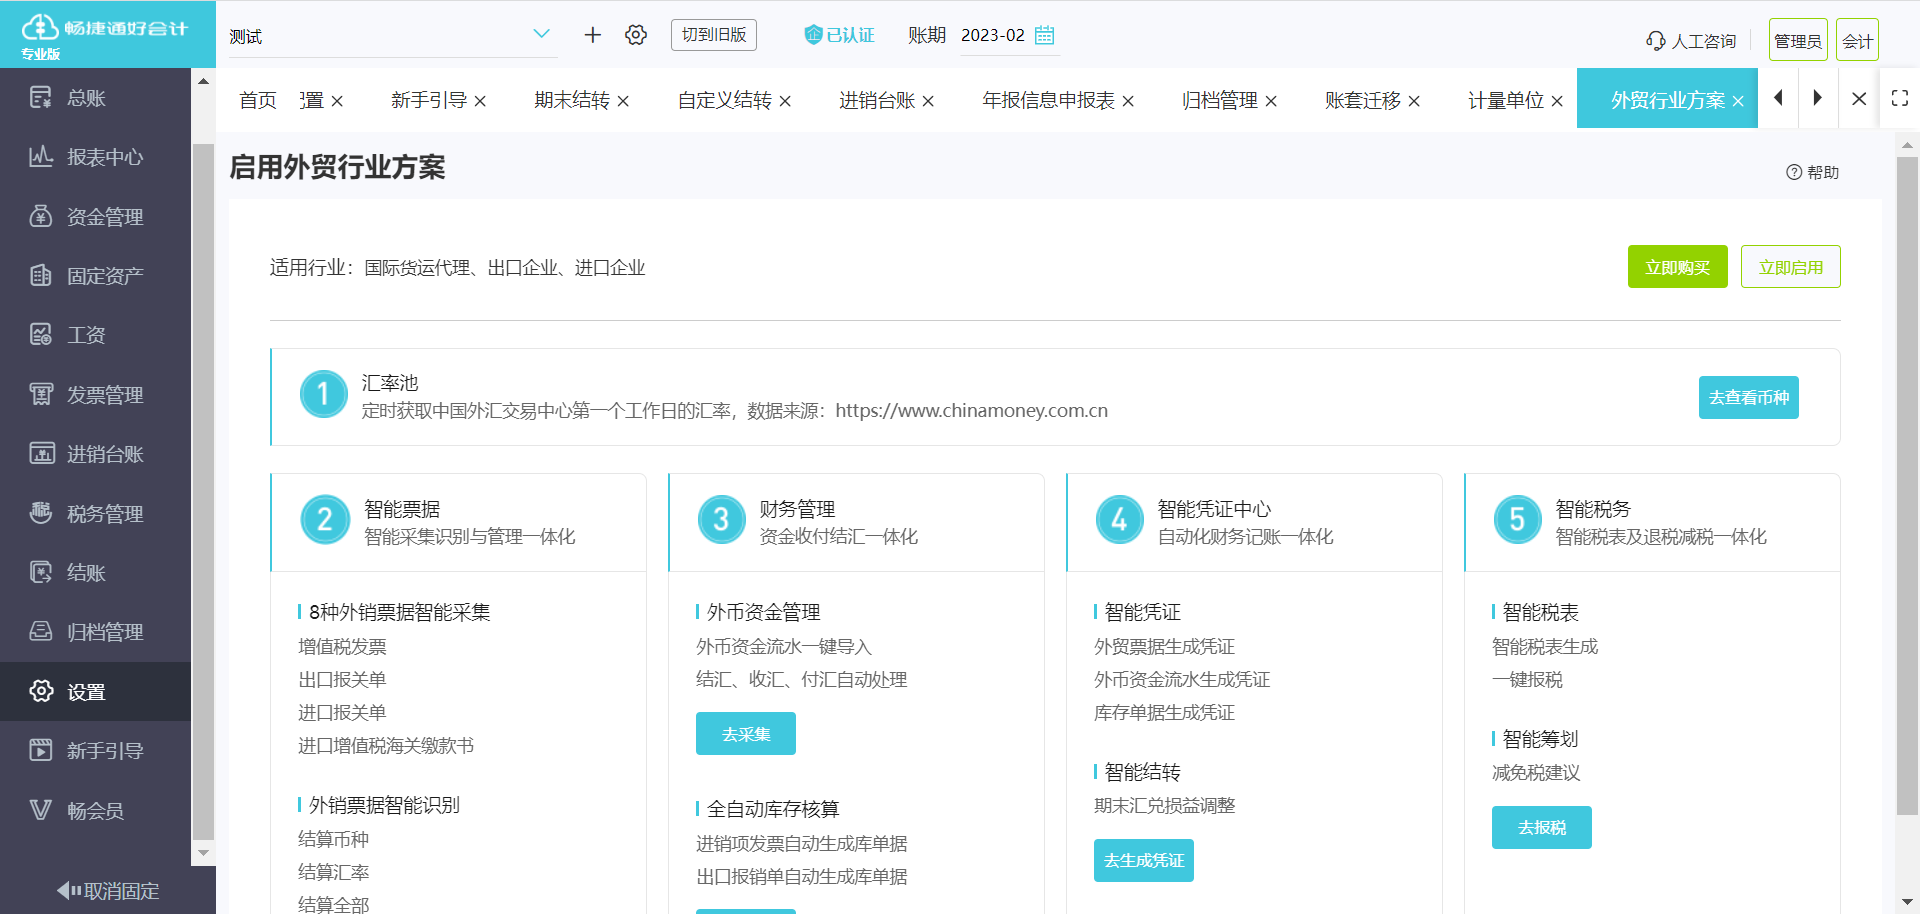1920x914 pixels.
Task: Open 报表中心 in the sidebar
Action: click(x=95, y=157)
